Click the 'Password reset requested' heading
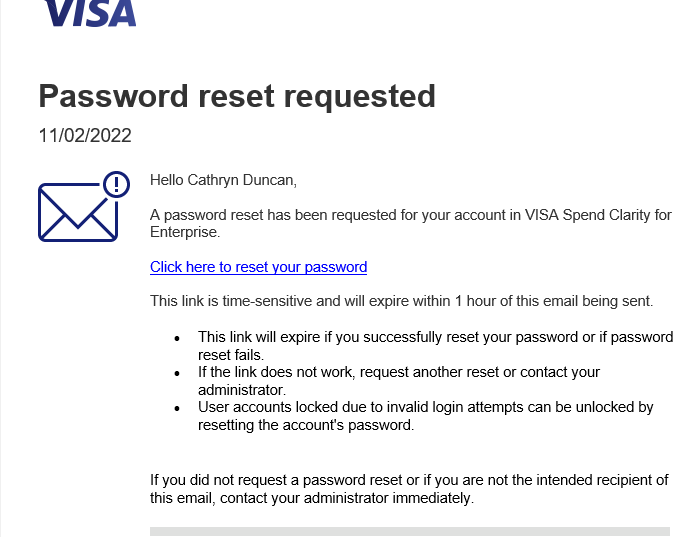Image resolution: width=690 pixels, height=537 pixels. pos(237,97)
